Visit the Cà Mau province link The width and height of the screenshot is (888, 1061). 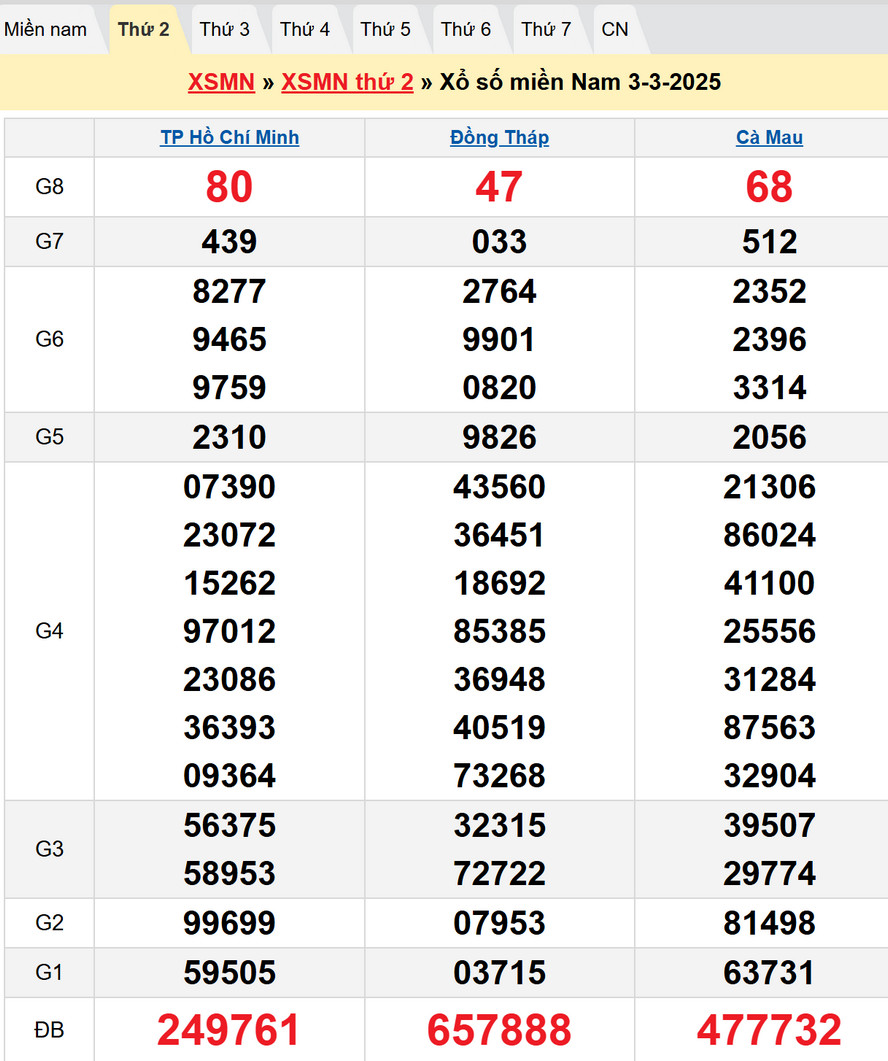pyautogui.click(x=769, y=138)
